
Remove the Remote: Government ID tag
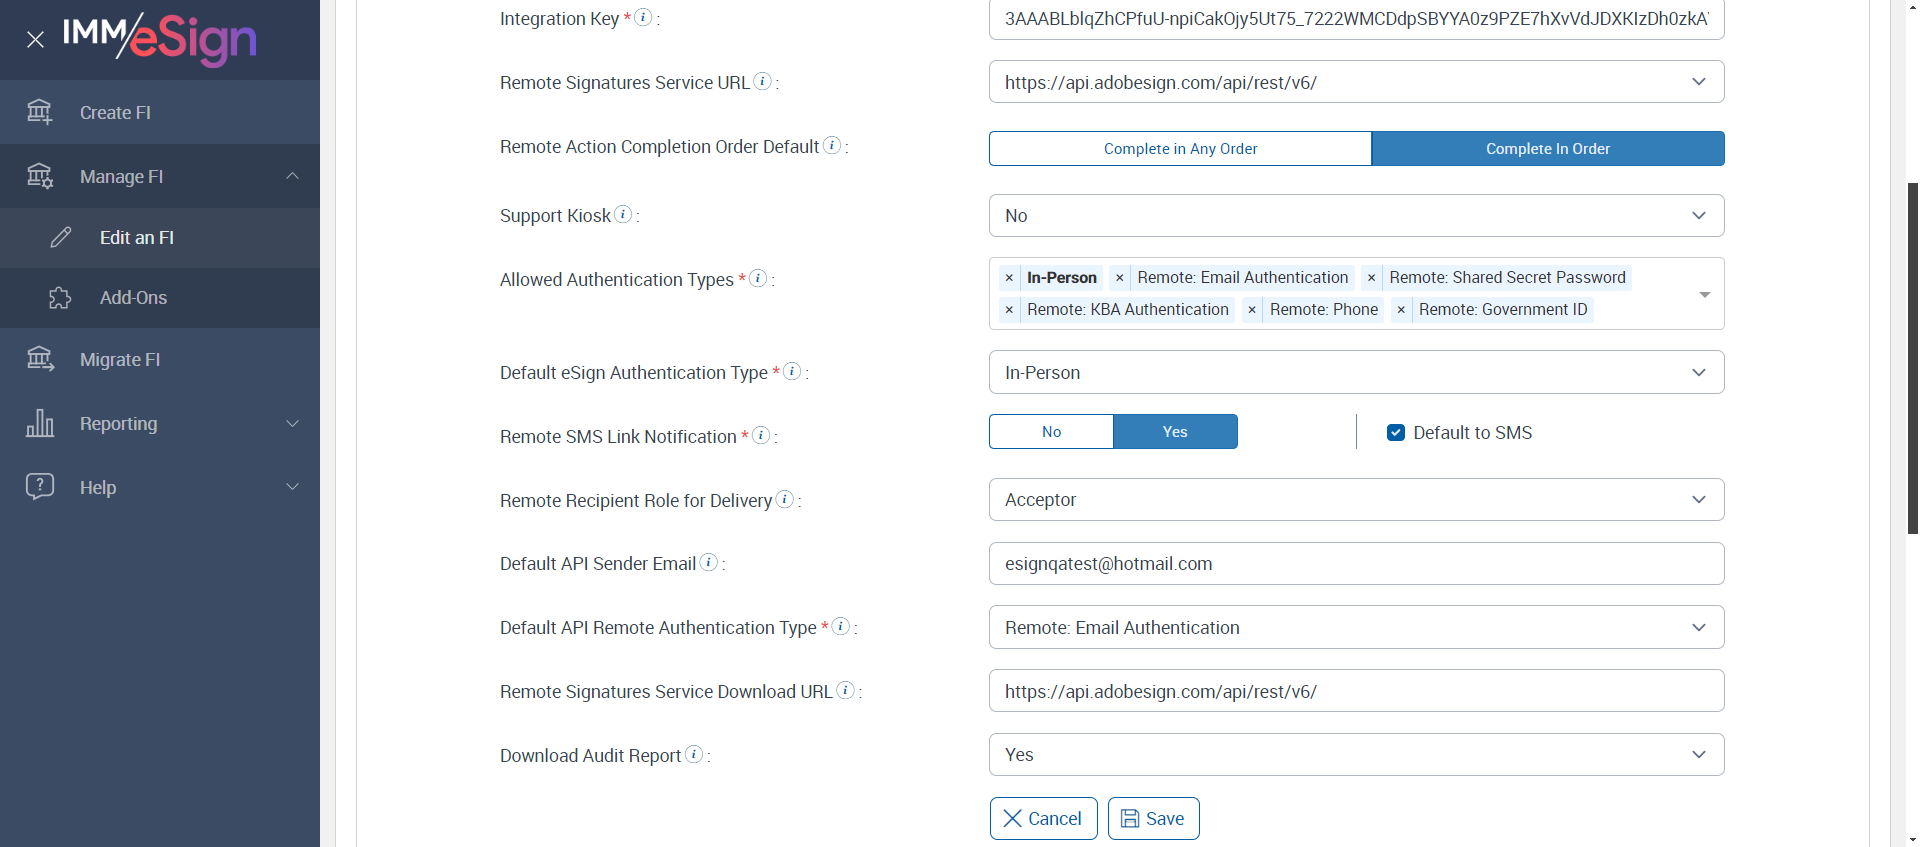(1401, 310)
